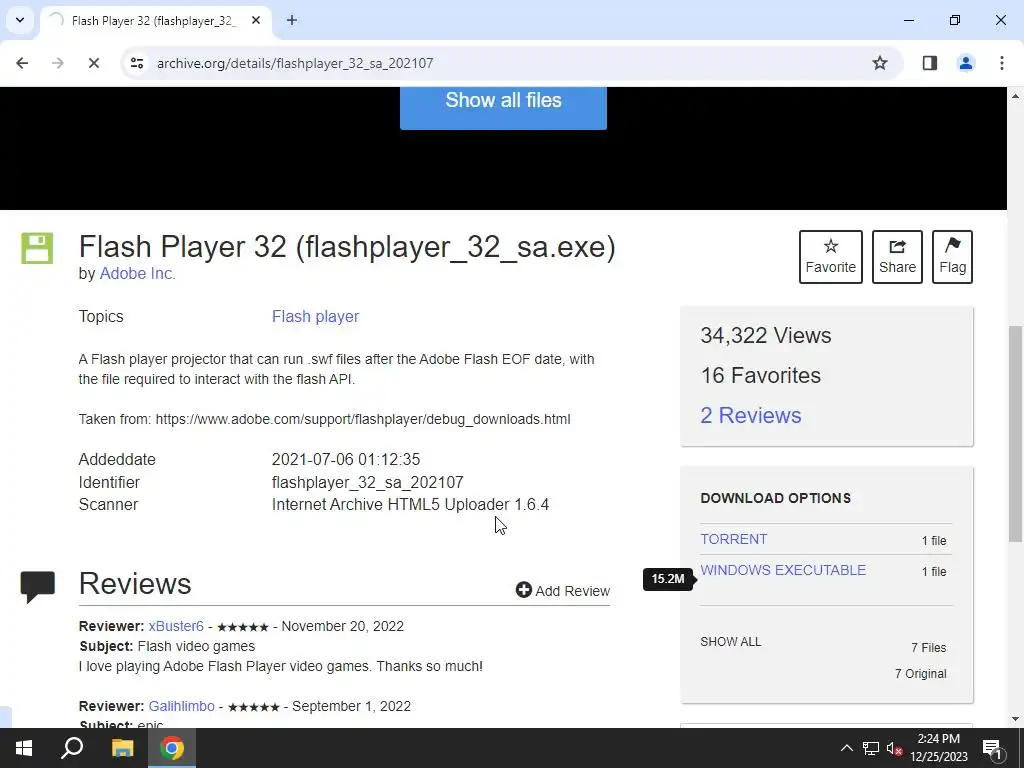This screenshot has width=1024, height=768.
Task: Show hidden system tray icons
Action: click(846, 748)
